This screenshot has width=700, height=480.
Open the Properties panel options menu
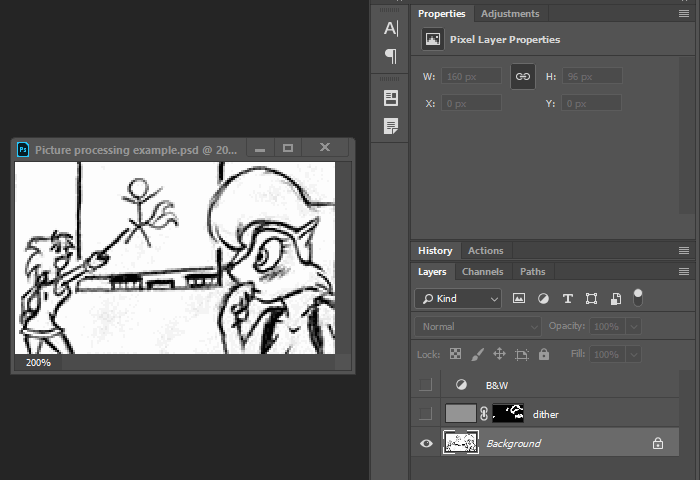click(684, 13)
